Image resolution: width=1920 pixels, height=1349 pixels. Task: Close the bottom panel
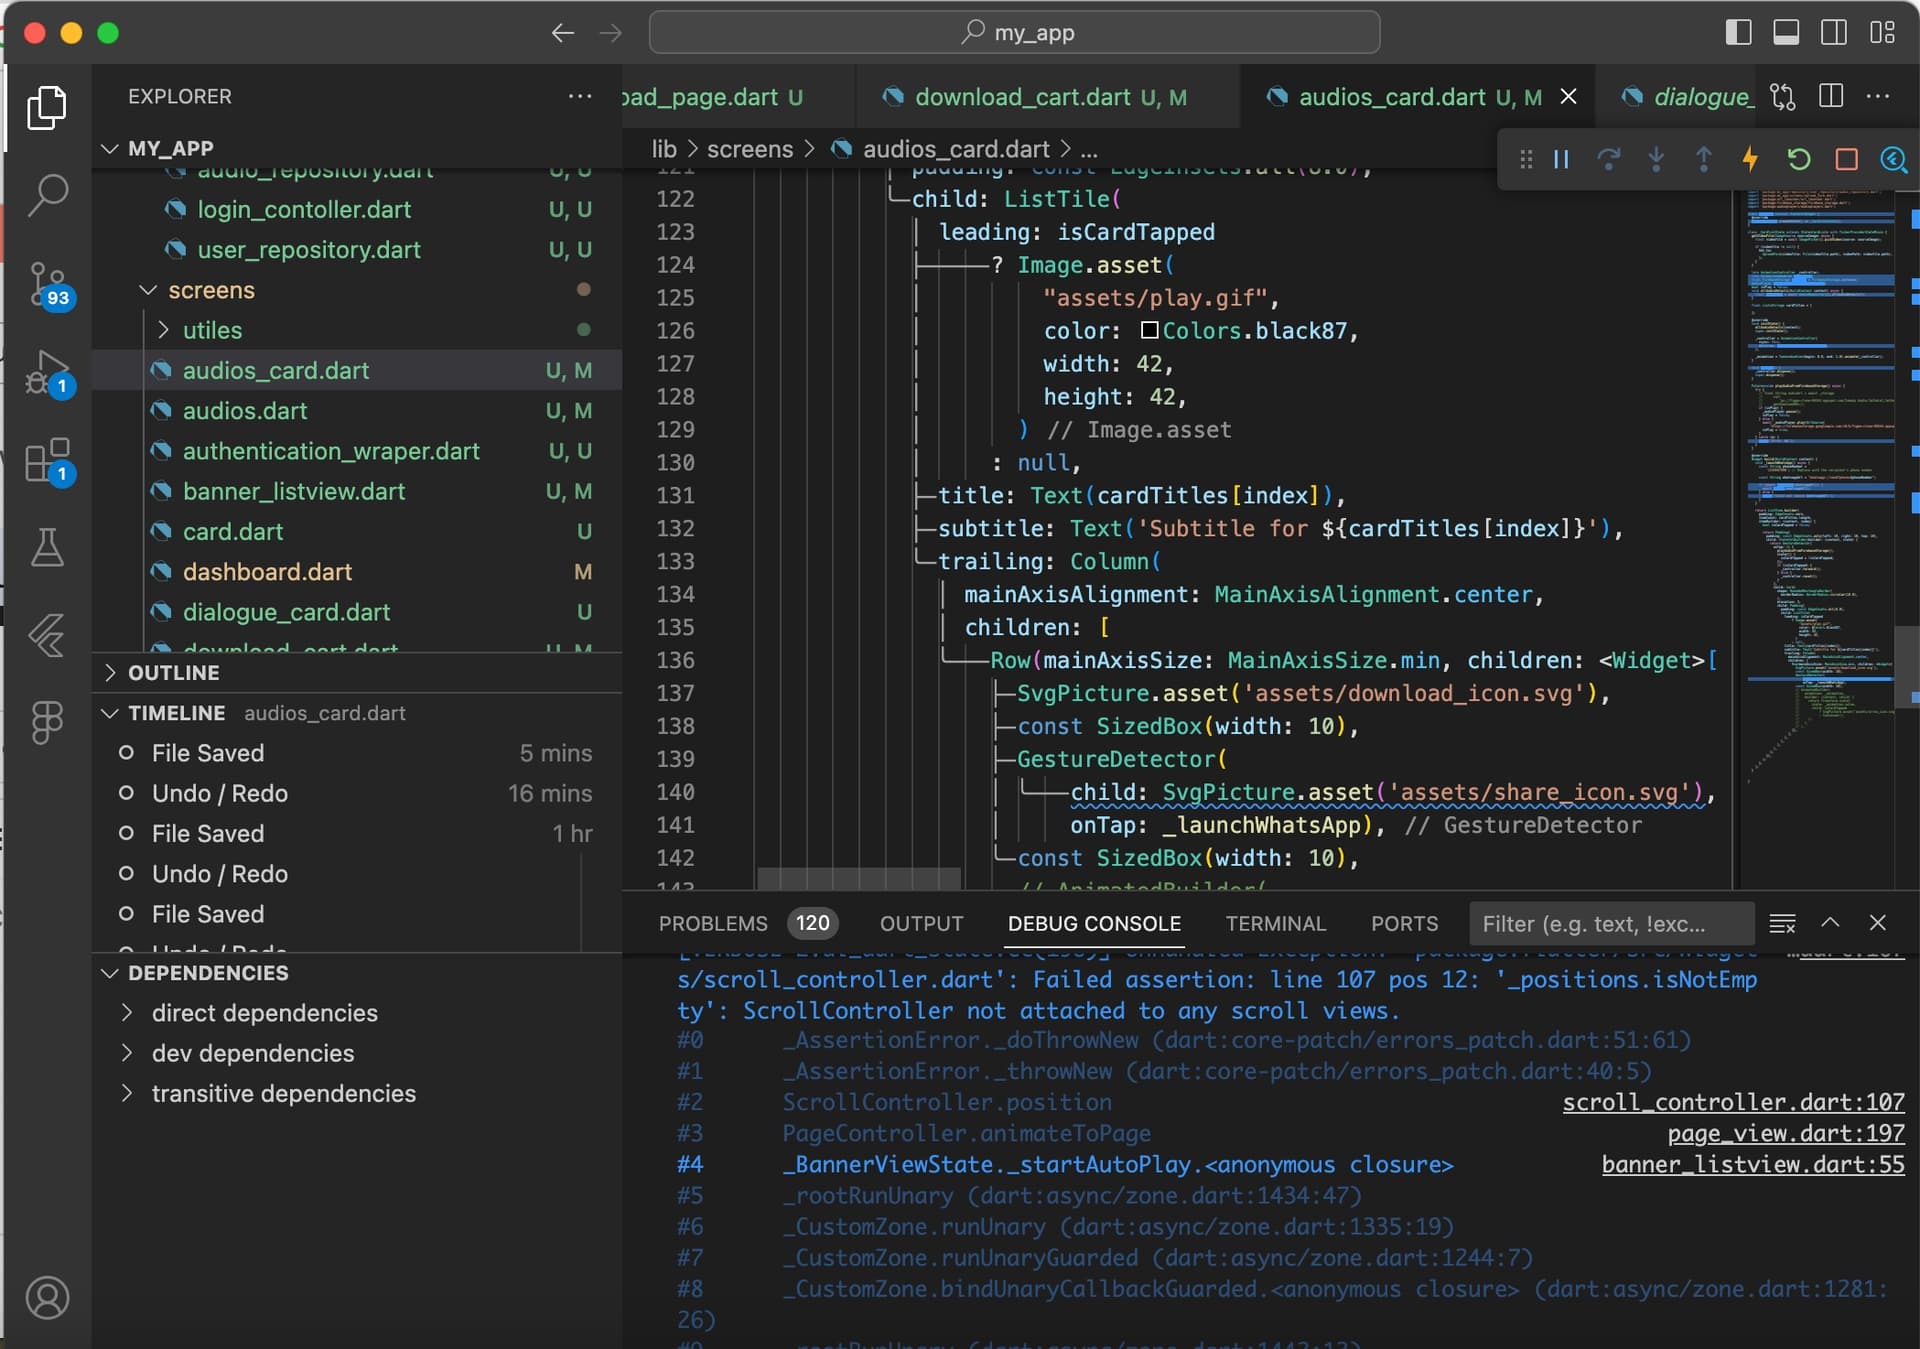(1878, 923)
